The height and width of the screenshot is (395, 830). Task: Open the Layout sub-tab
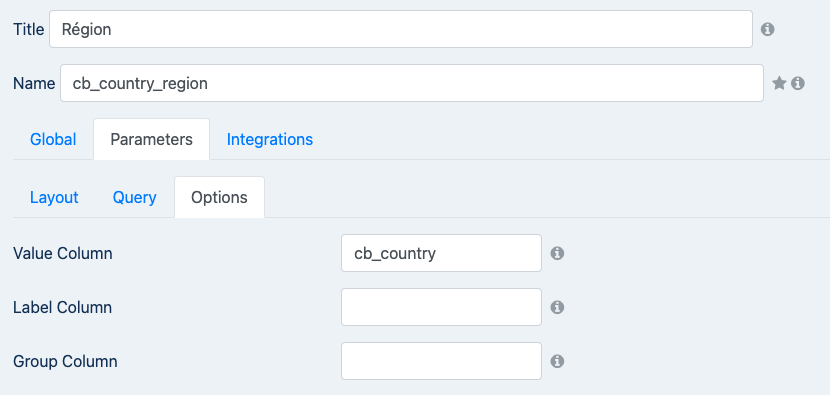click(x=54, y=198)
